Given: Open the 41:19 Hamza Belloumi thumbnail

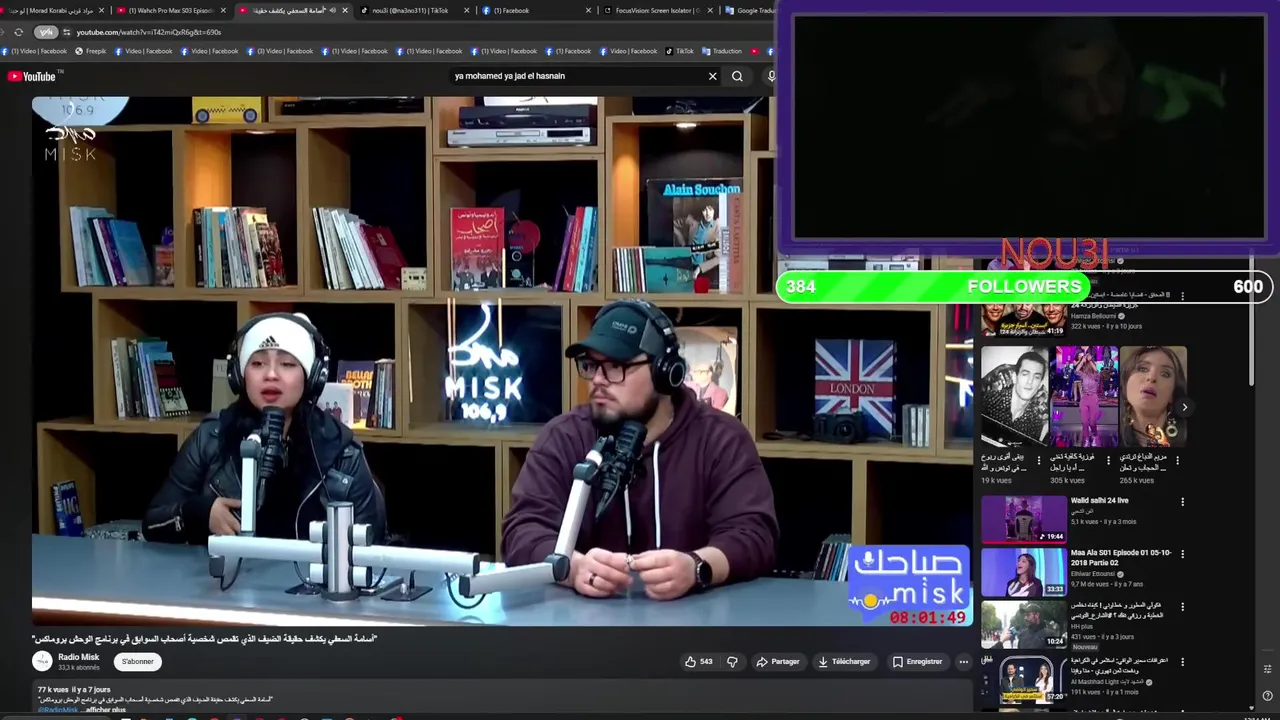Looking at the screenshot, I should [1023, 319].
